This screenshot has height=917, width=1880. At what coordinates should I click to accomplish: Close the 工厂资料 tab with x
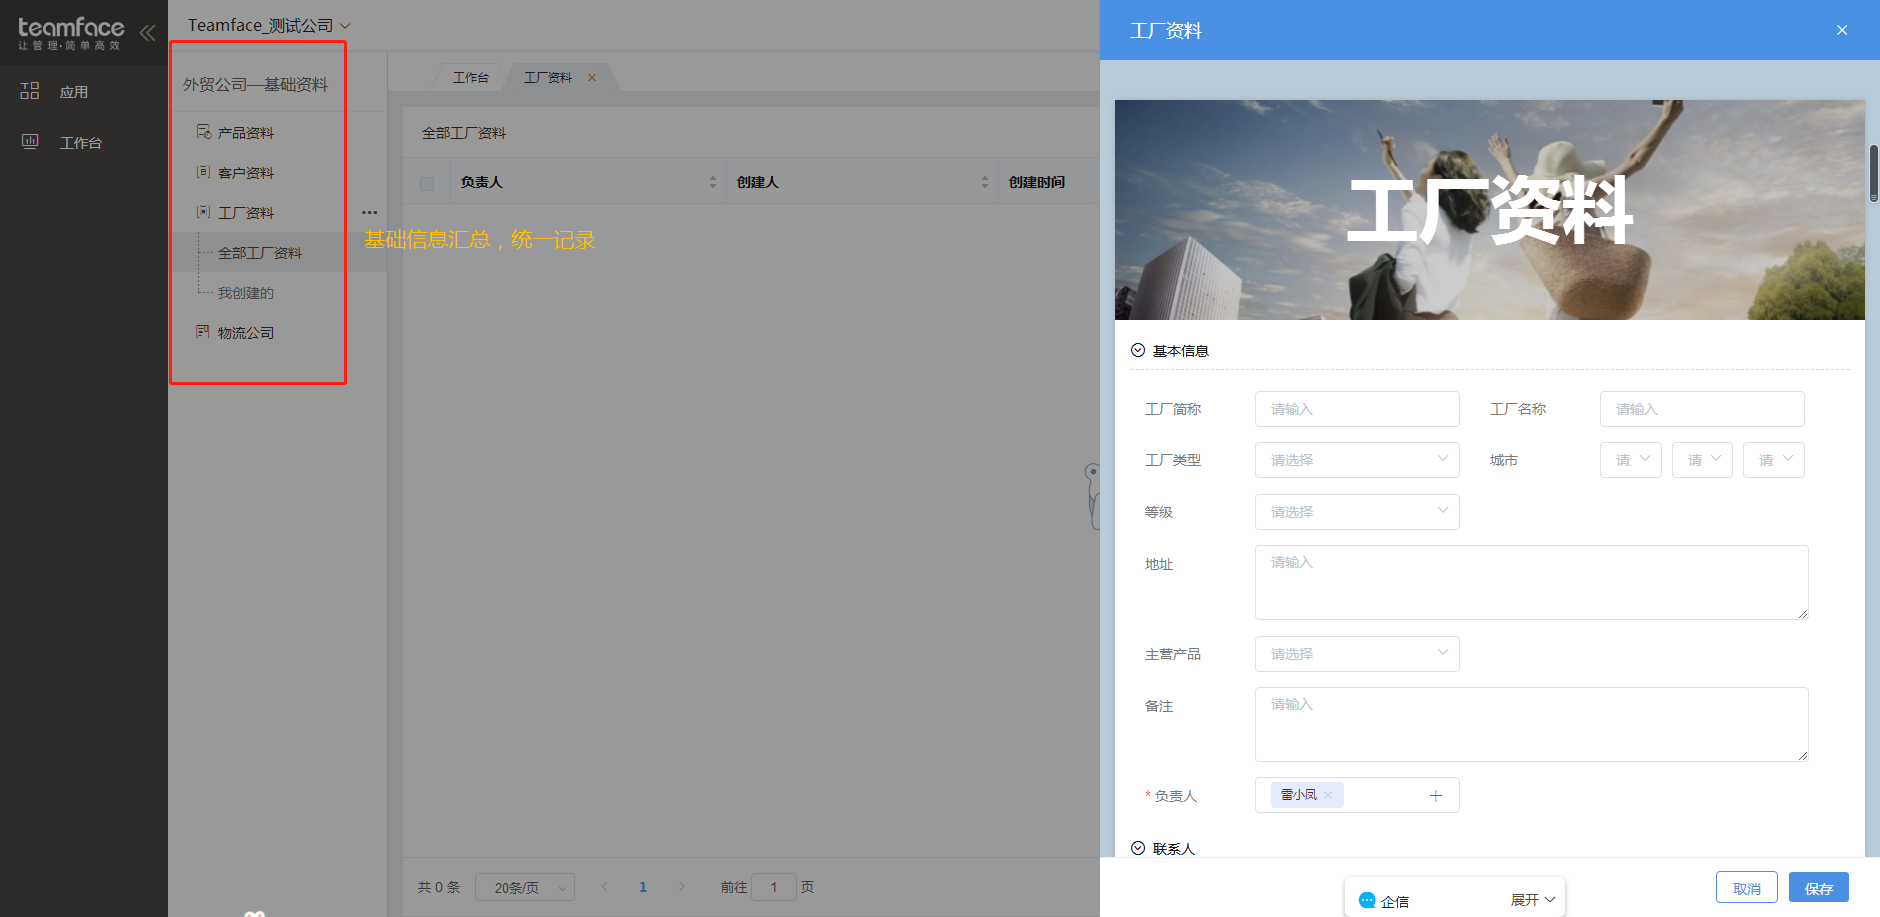coord(592,77)
